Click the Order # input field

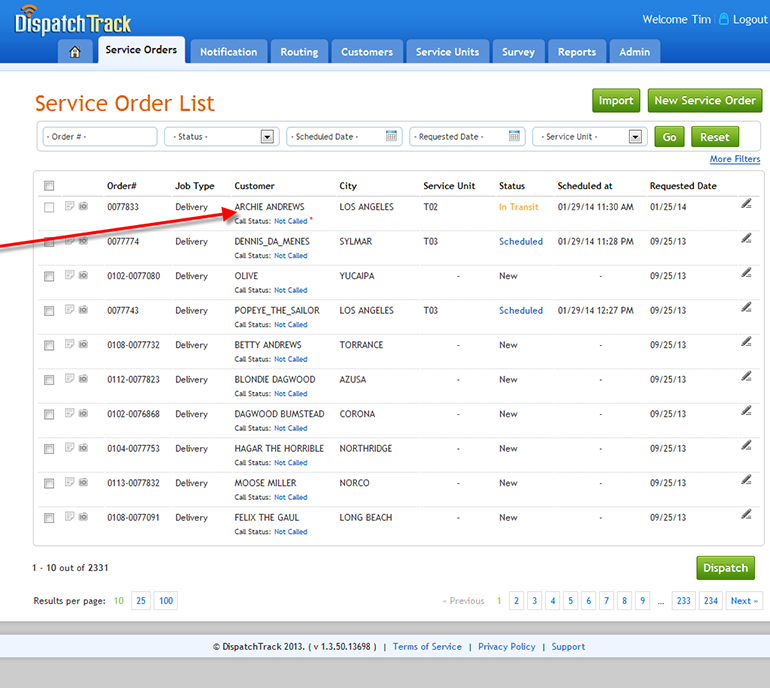click(99, 137)
